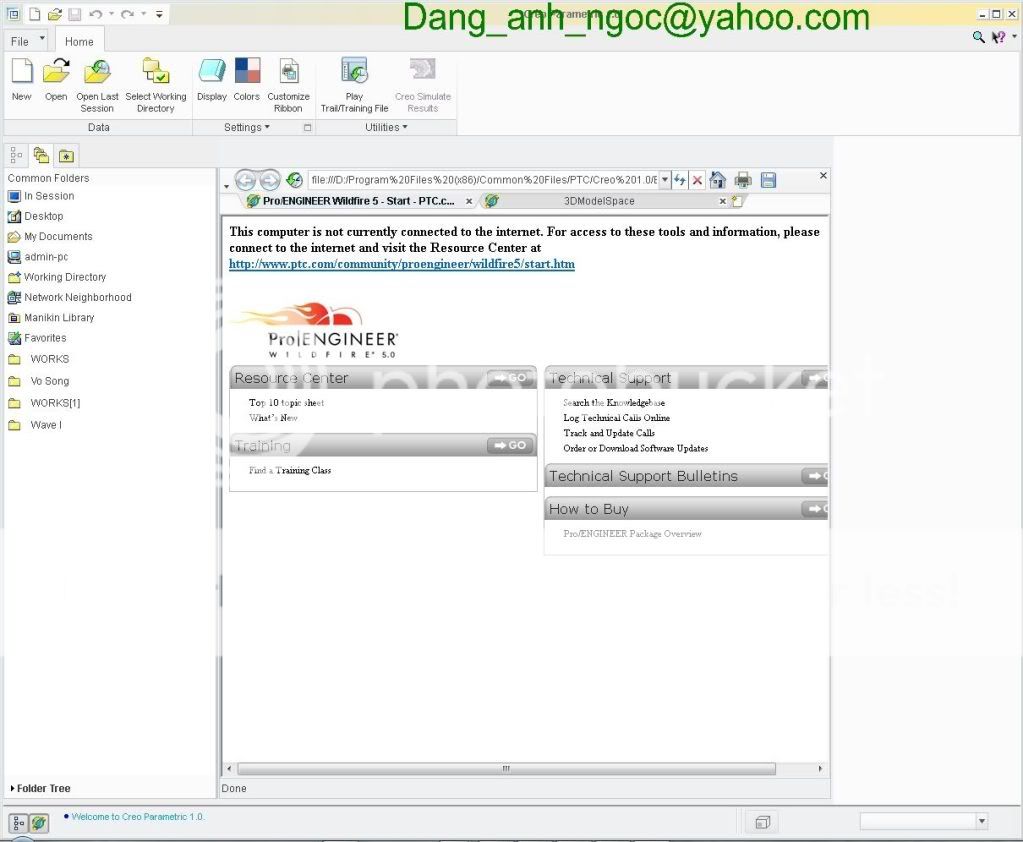The height and width of the screenshot is (842, 1023).
Task: Toggle the browser display from the status bar
Action: point(39,823)
